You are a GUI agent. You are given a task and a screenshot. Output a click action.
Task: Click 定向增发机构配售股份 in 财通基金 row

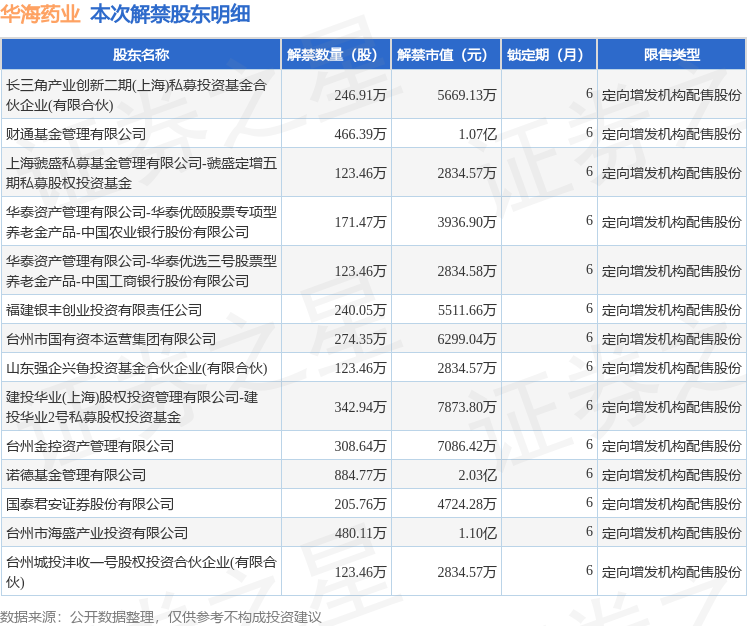point(672,134)
